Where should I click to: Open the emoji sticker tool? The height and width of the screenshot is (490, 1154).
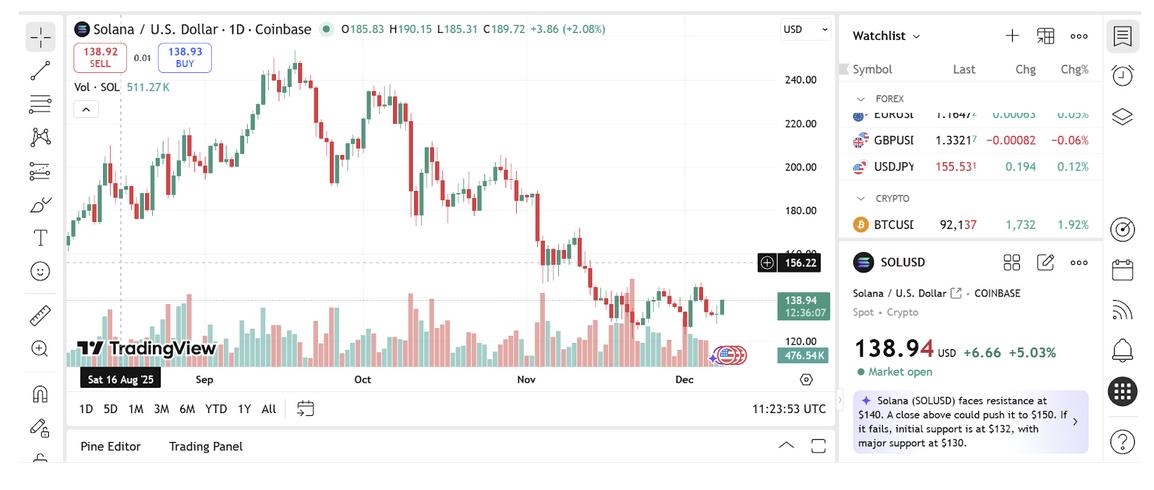tap(40, 271)
